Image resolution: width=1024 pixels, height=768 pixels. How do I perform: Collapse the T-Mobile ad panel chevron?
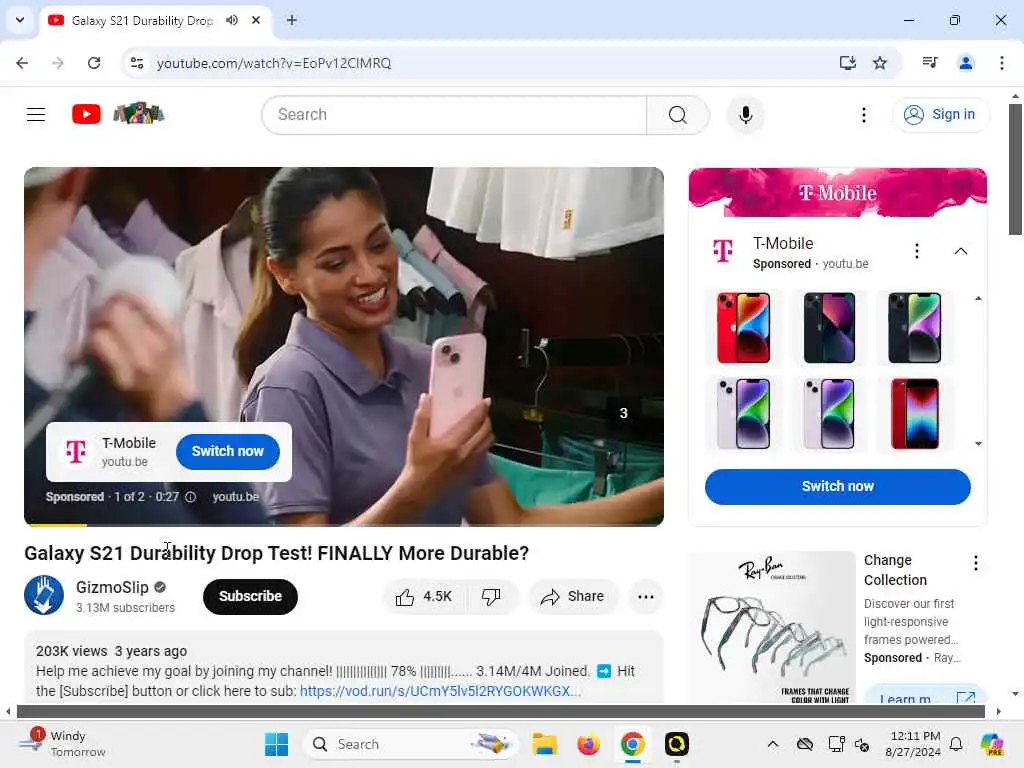pyautogui.click(x=960, y=251)
